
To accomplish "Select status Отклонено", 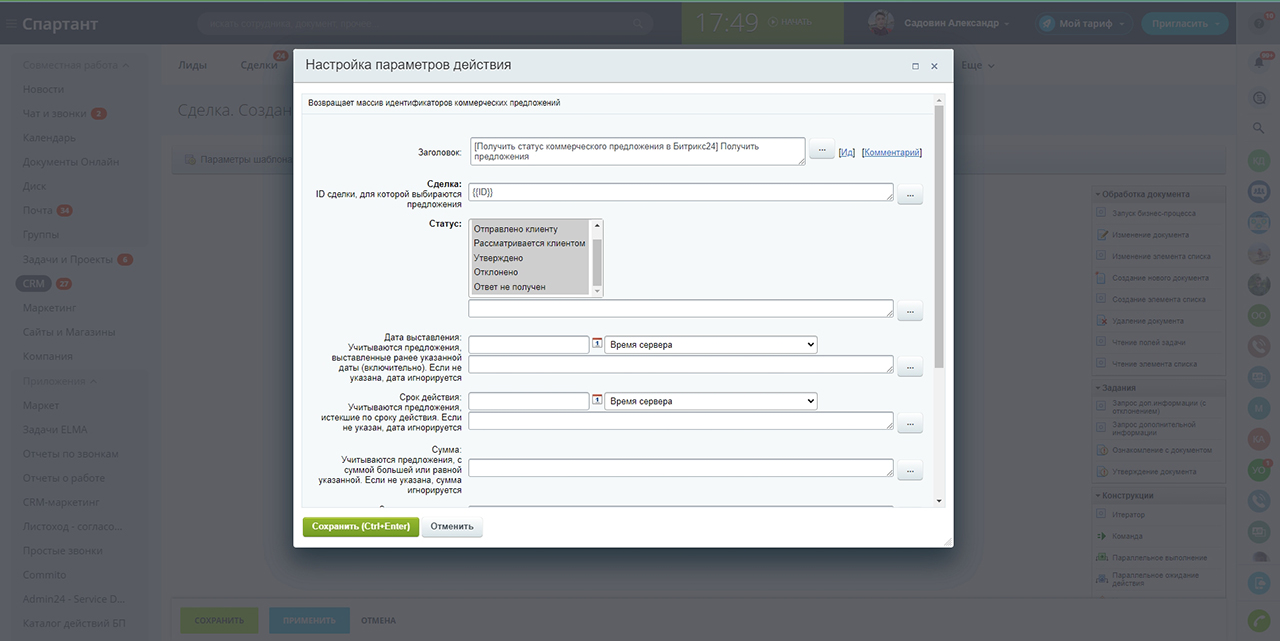I will [x=530, y=272].
